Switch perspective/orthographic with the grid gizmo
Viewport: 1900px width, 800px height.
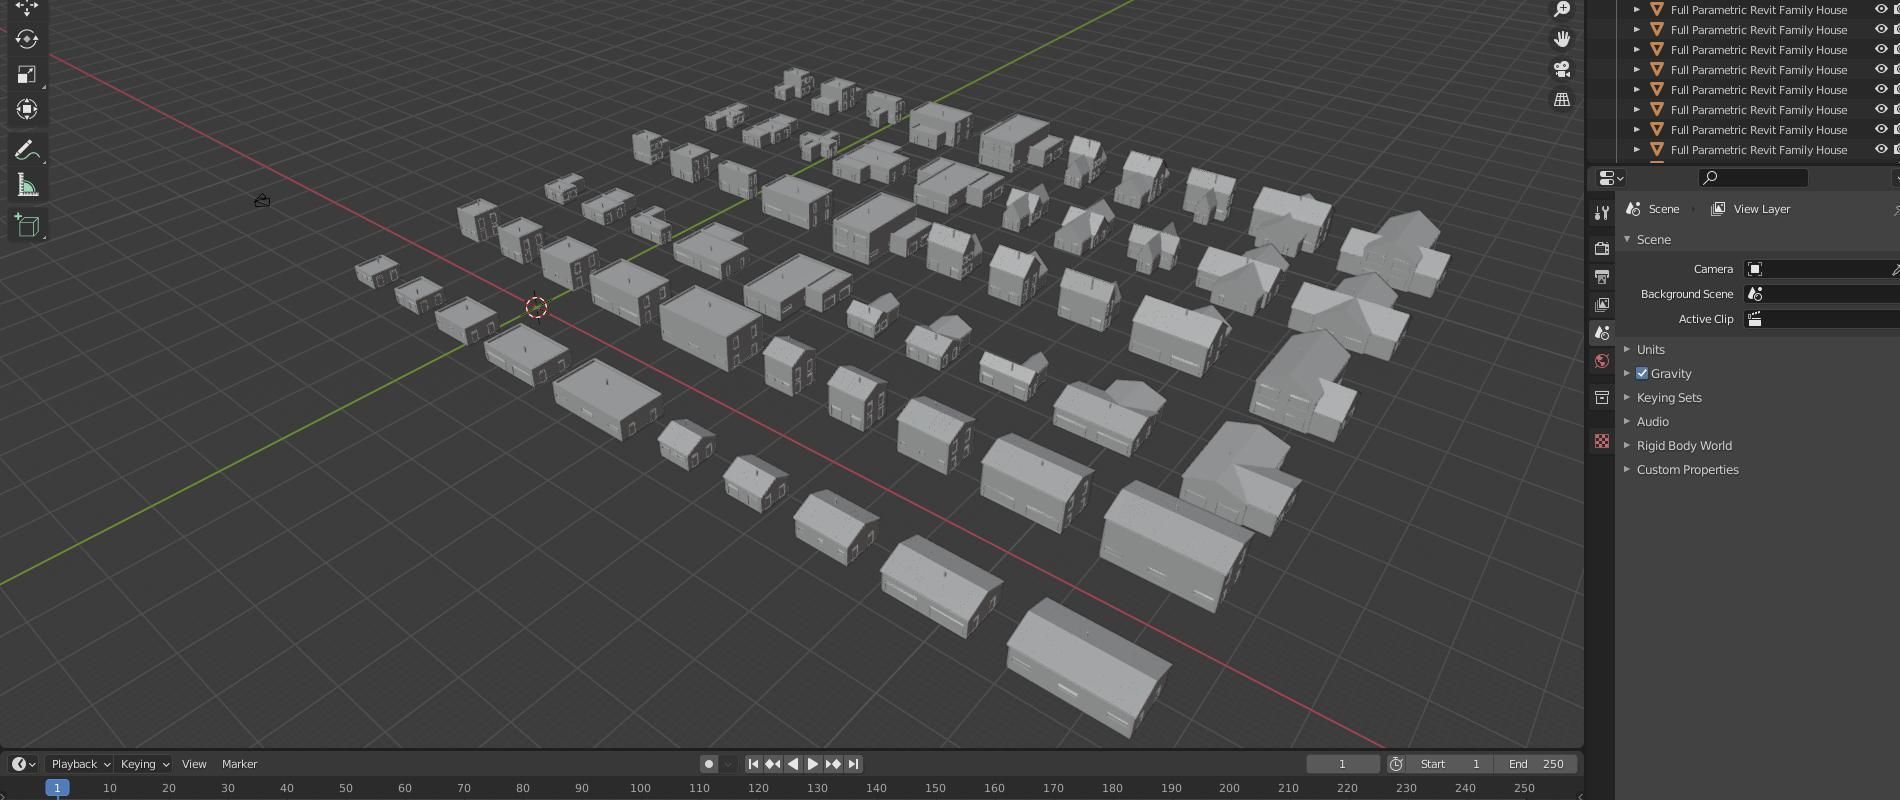click(x=1562, y=99)
